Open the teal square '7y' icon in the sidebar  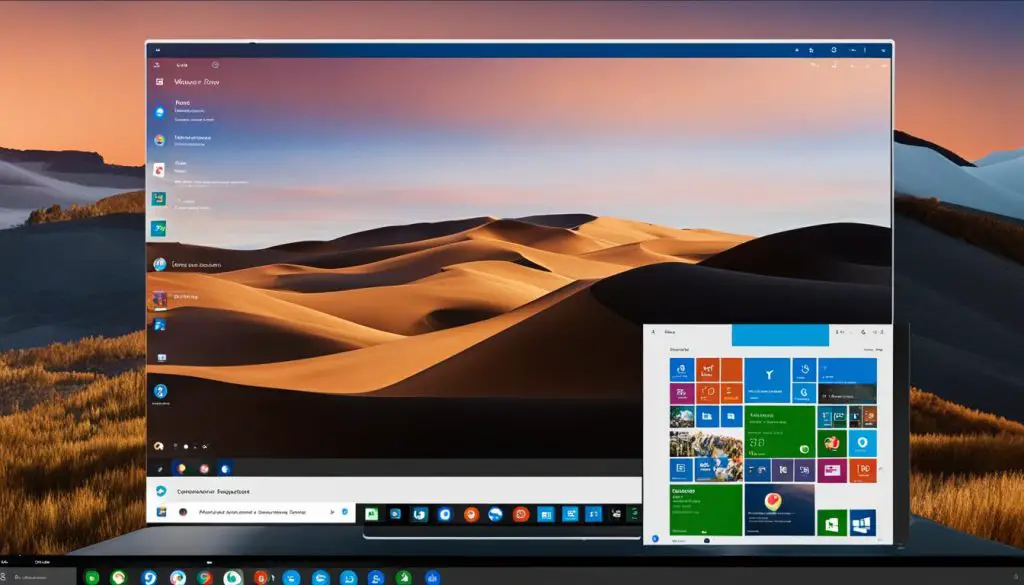coord(159,228)
